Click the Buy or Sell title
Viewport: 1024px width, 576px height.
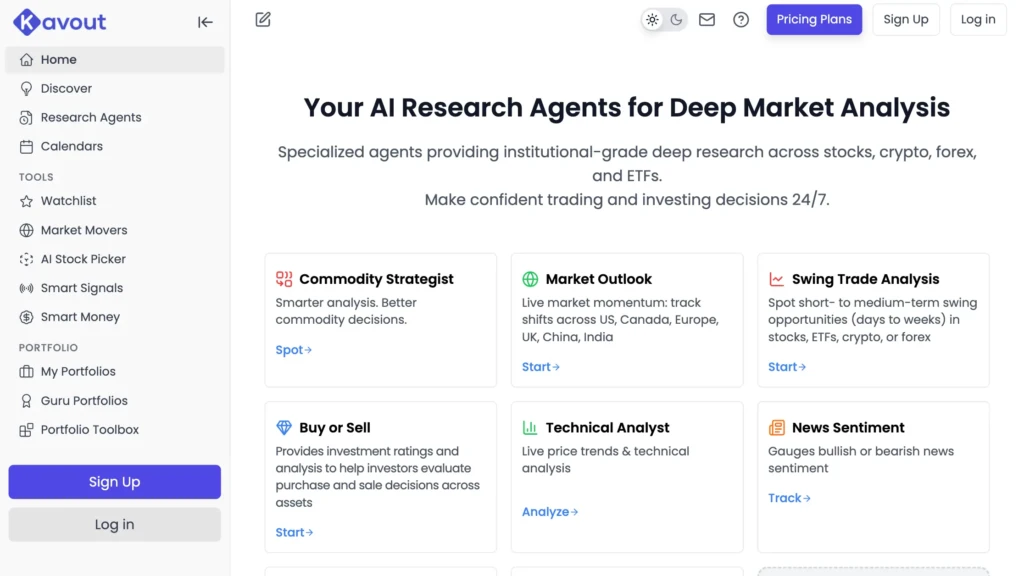(x=334, y=428)
